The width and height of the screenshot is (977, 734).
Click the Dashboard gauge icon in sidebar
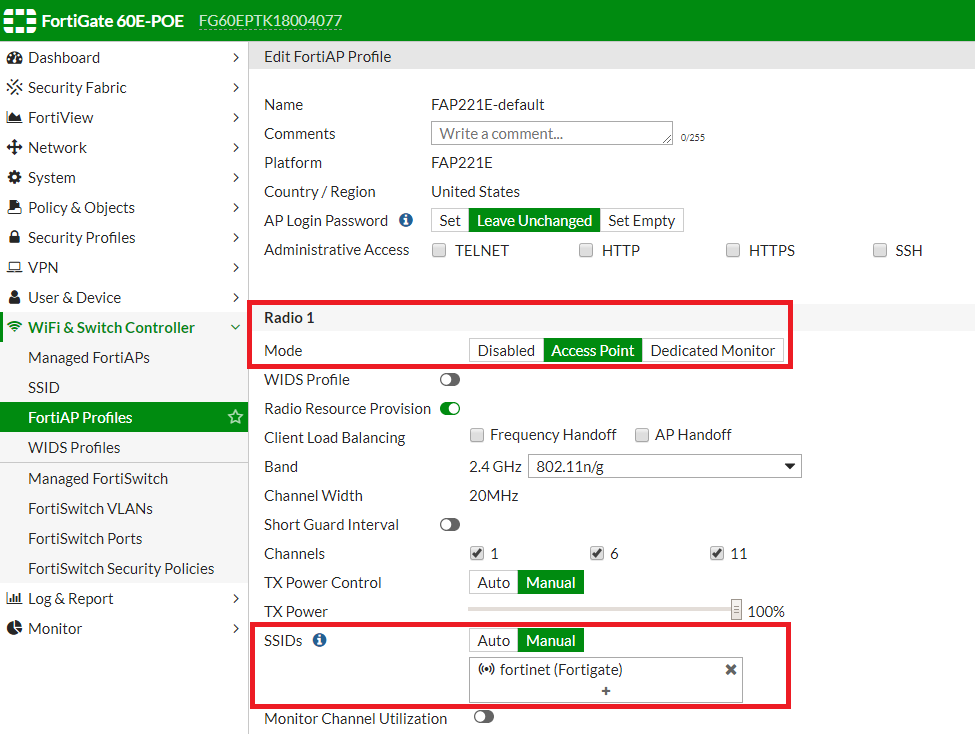pyautogui.click(x=14, y=58)
